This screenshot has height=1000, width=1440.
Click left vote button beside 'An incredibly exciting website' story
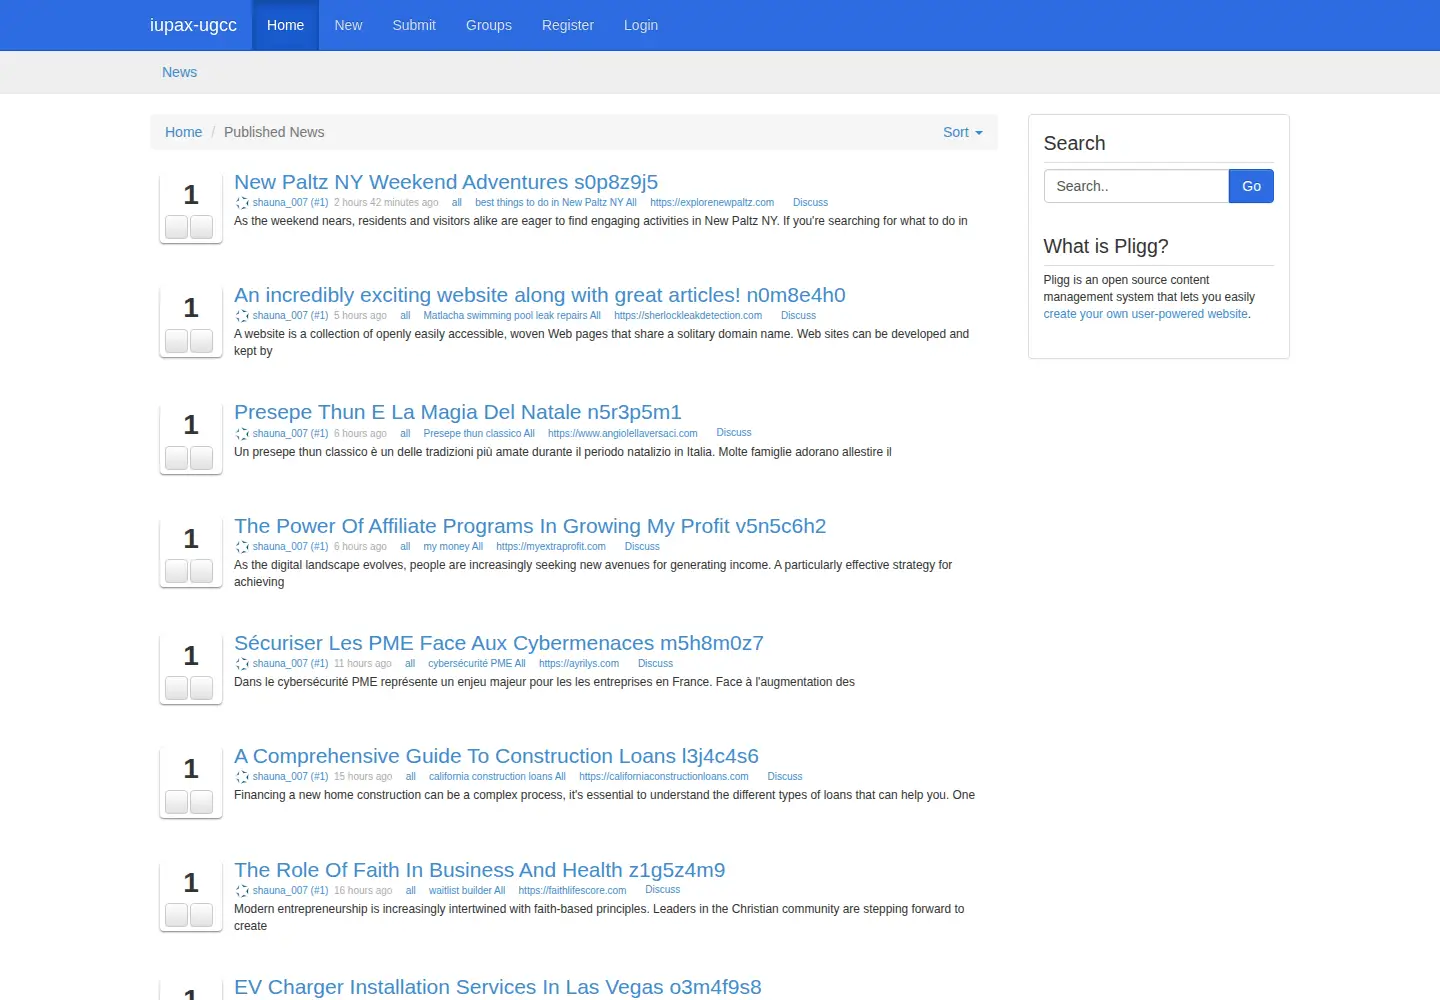tap(177, 341)
